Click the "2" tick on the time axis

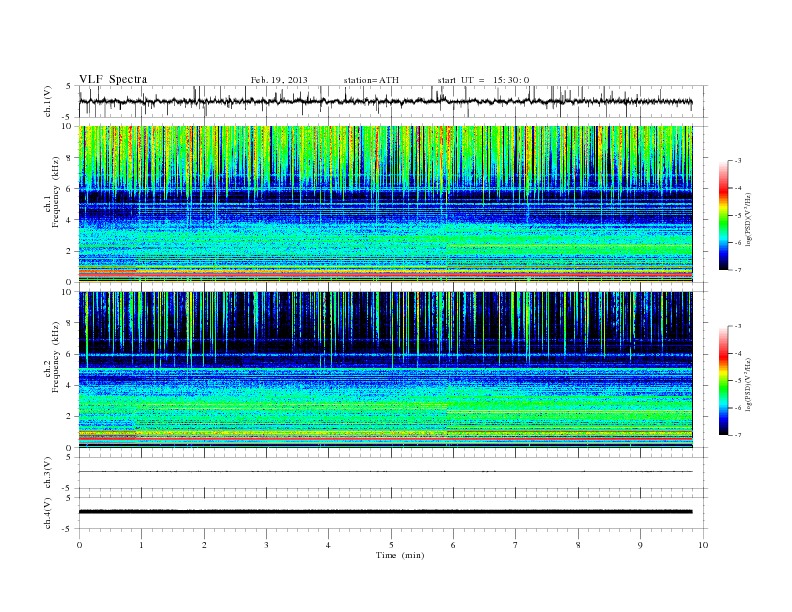coord(204,545)
